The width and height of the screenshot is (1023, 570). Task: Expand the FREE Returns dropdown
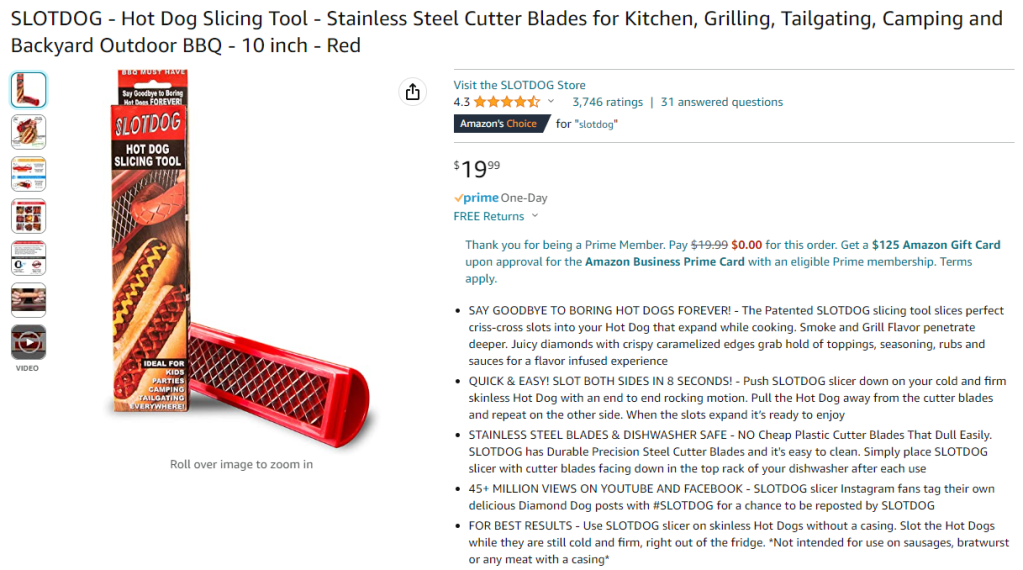coord(535,216)
